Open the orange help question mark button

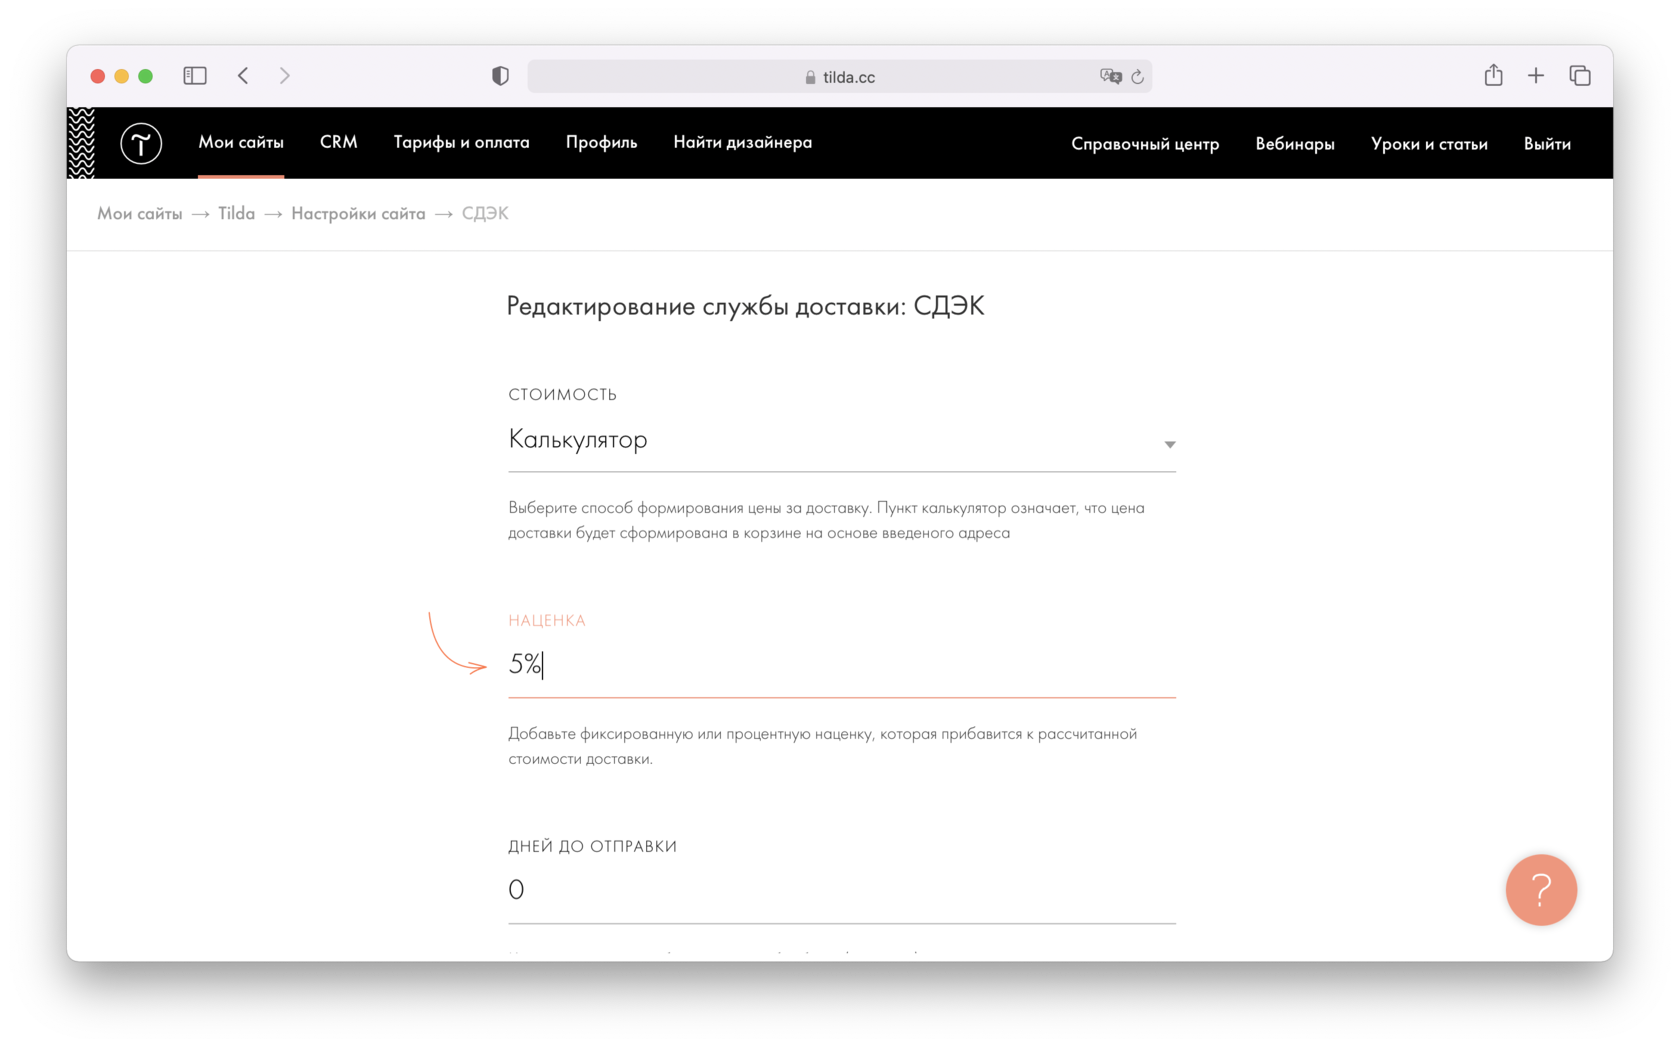point(1541,889)
